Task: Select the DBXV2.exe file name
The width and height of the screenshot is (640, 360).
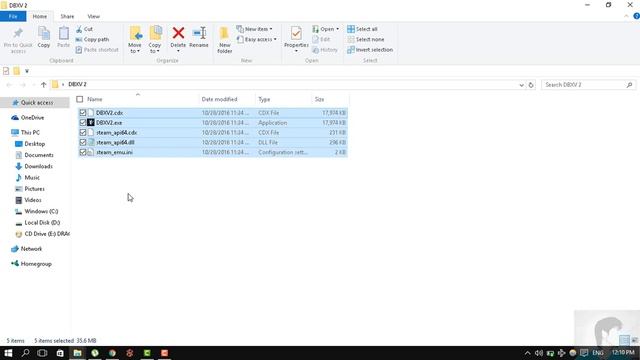Action: pyautogui.click(x=109, y=122)
